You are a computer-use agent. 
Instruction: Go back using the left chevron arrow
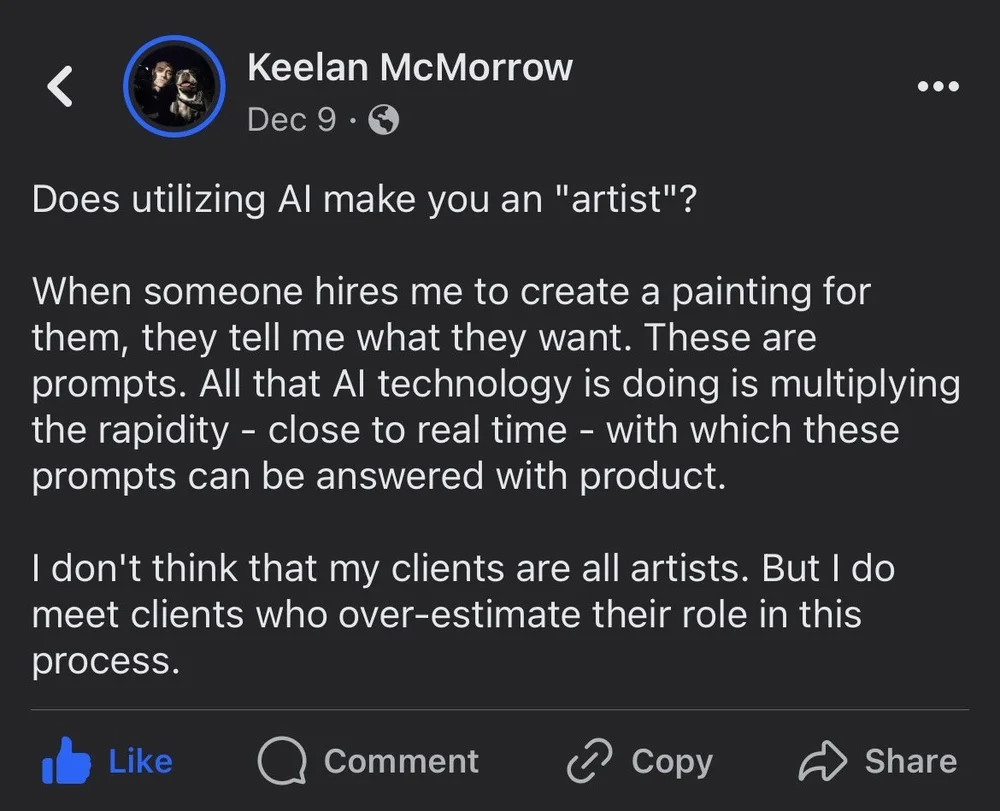[61, 88]
